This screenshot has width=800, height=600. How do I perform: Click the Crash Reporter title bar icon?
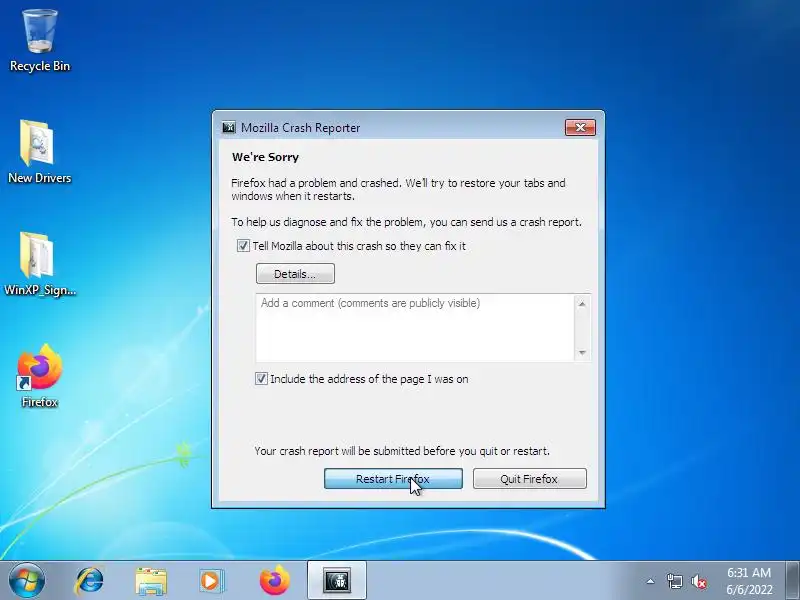[229, 127]
